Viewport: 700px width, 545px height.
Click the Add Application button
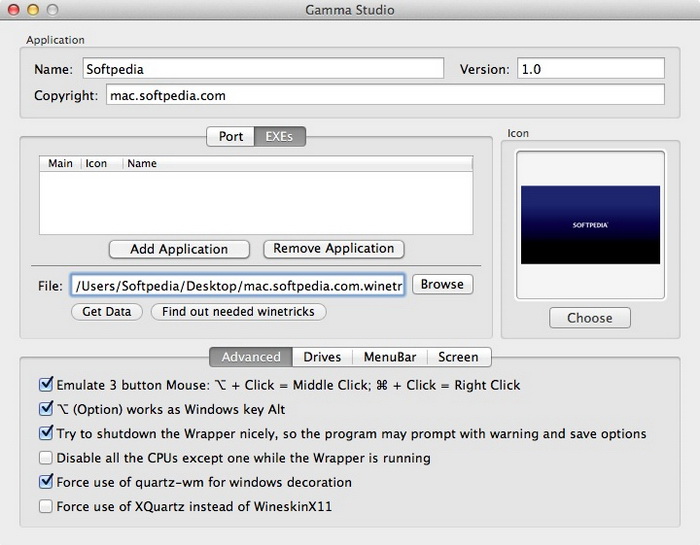[x=179, y=249]
